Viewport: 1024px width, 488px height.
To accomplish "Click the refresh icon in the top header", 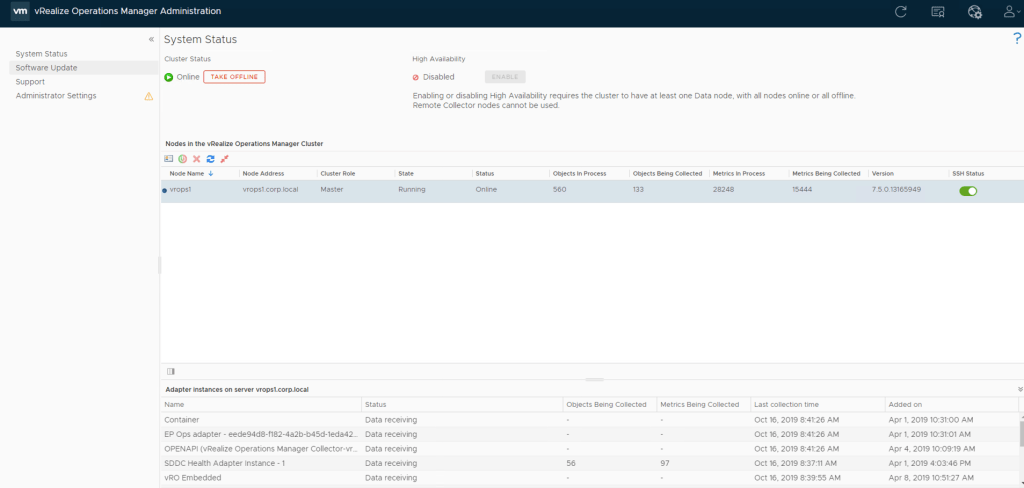I will (901, 11).
